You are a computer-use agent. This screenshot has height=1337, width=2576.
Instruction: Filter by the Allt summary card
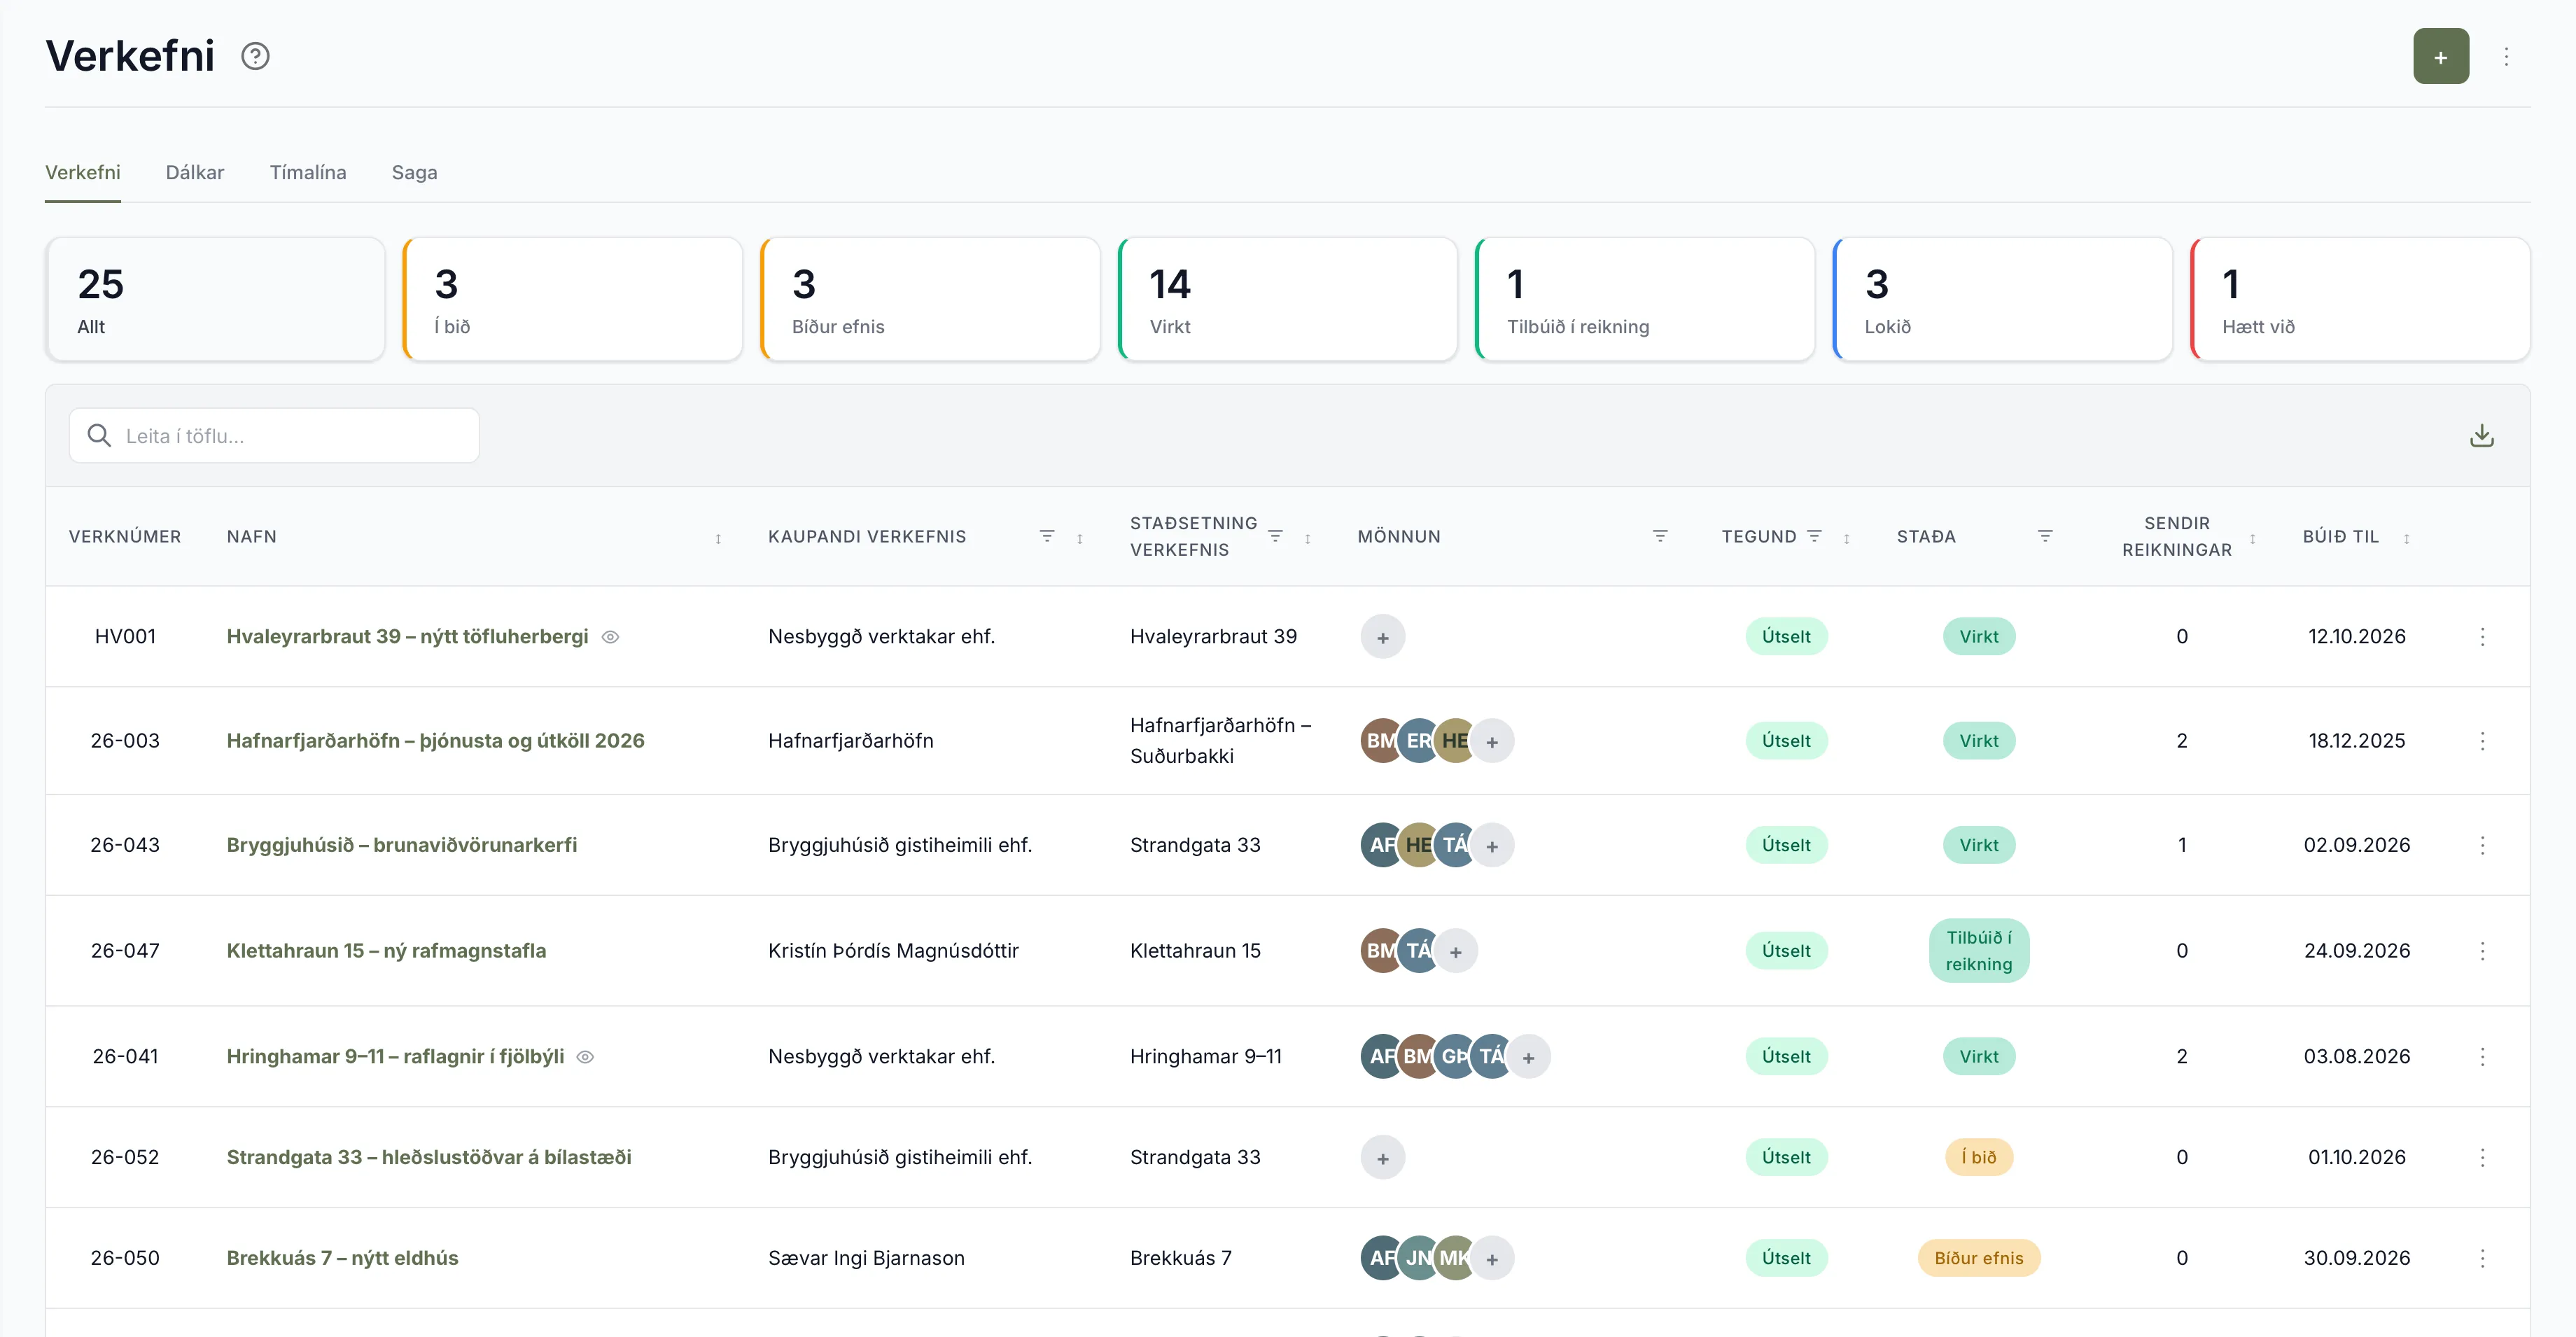tap(215, 299)
